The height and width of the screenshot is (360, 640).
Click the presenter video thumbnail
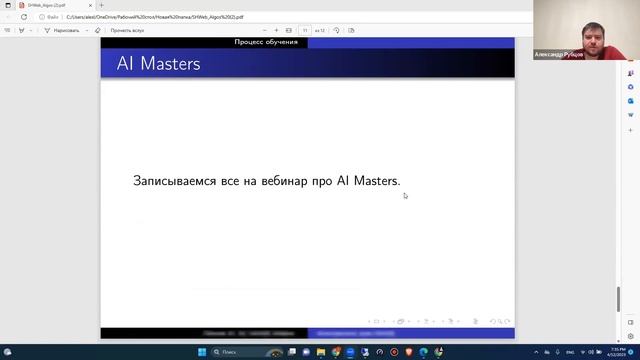[587, 30]
